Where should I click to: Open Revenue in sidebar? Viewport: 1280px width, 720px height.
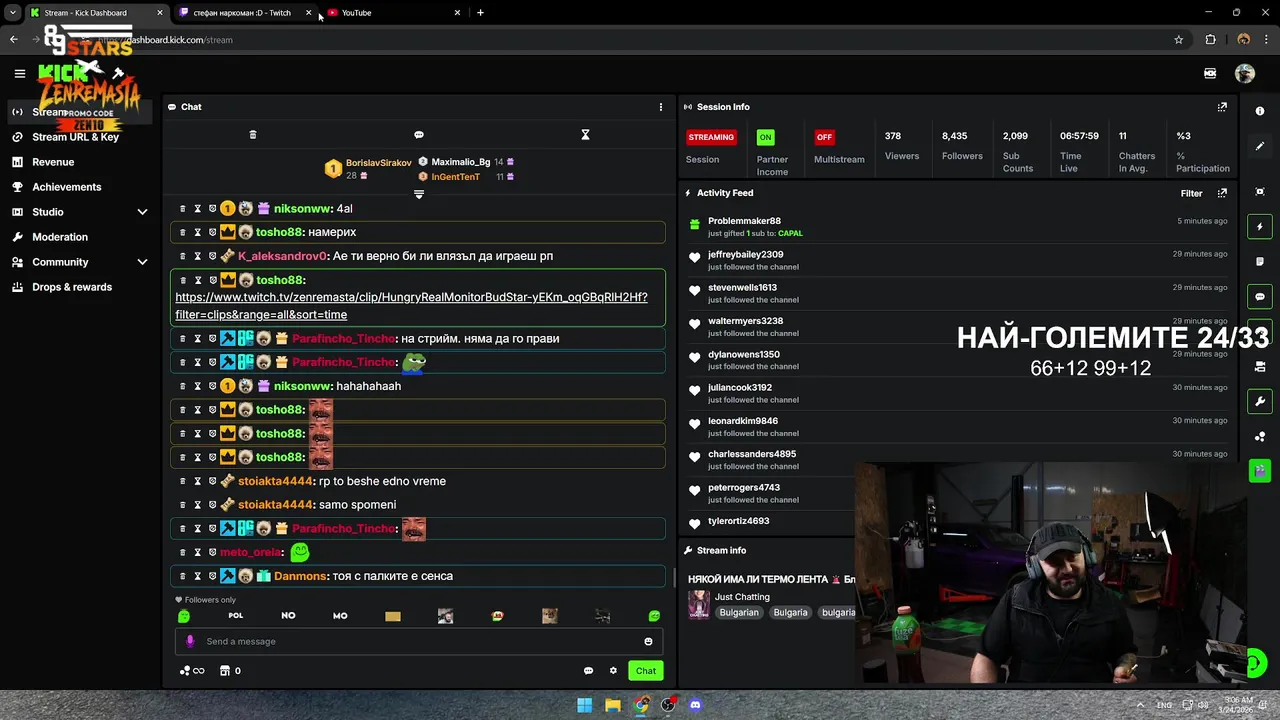click(x=53, y=162)
